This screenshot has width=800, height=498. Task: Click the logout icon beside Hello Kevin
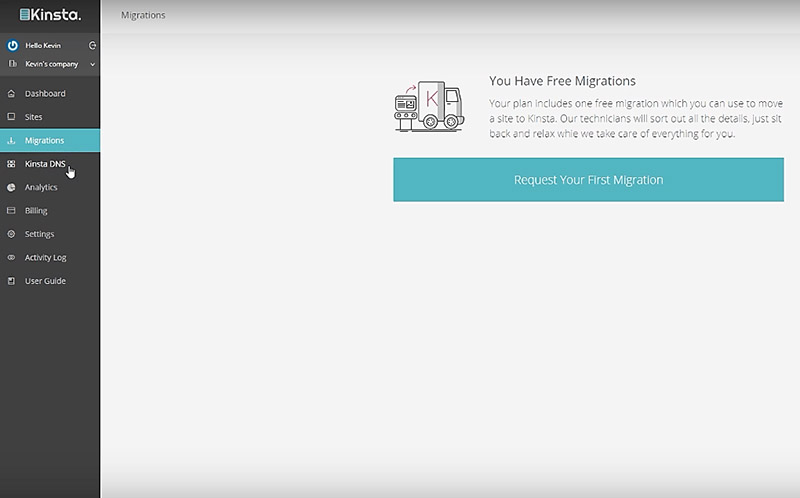[92, 45]
